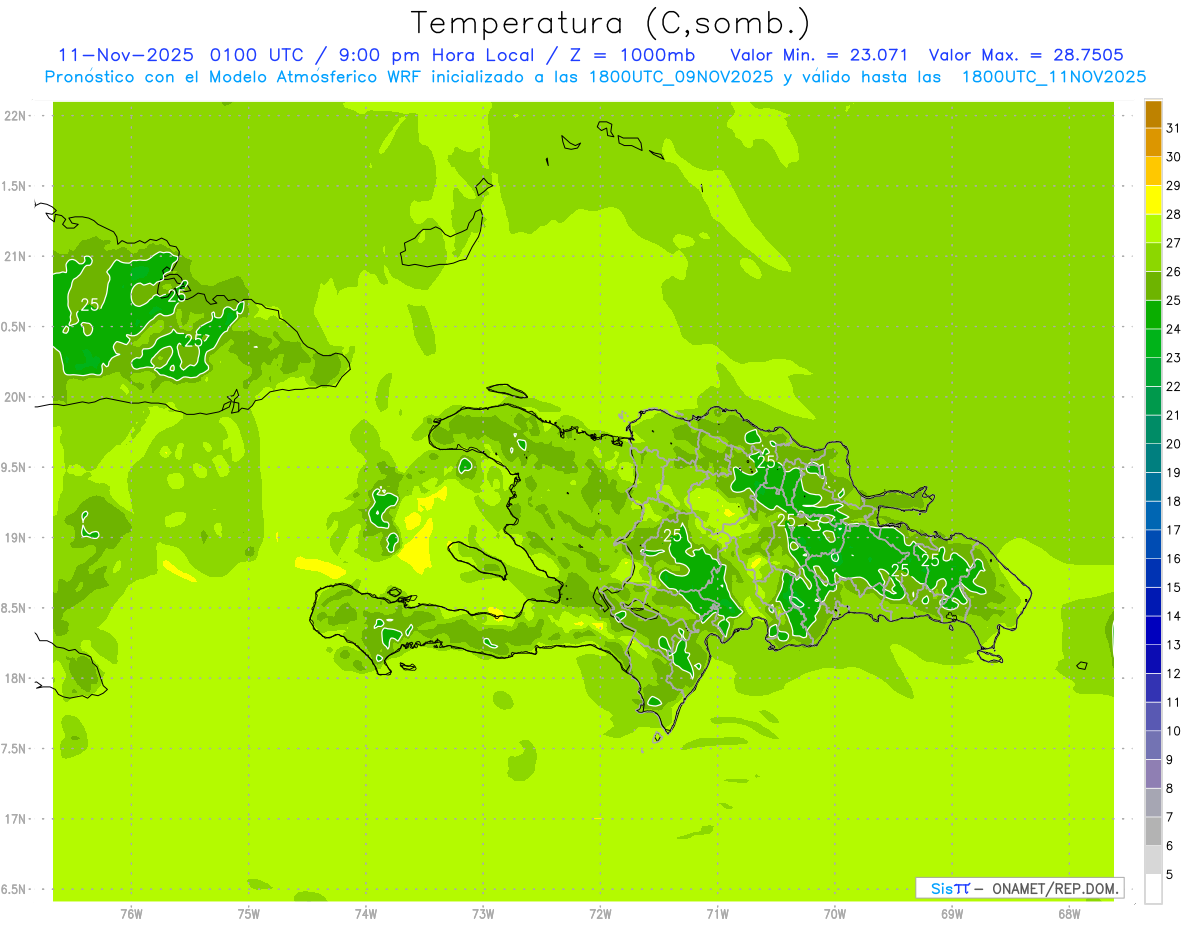Click the 68W longitude axis label

point(1069,914)
